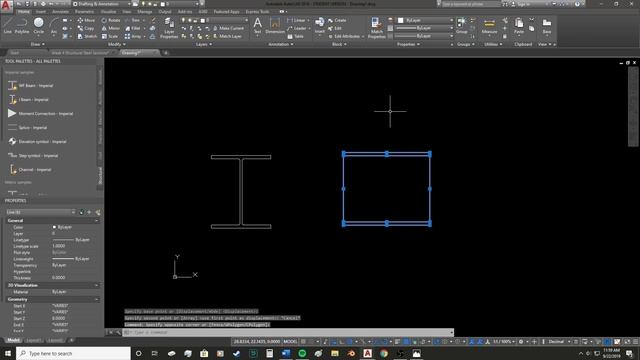Activate the Move command
Screen dimensions: 640x360
[86, 20]
